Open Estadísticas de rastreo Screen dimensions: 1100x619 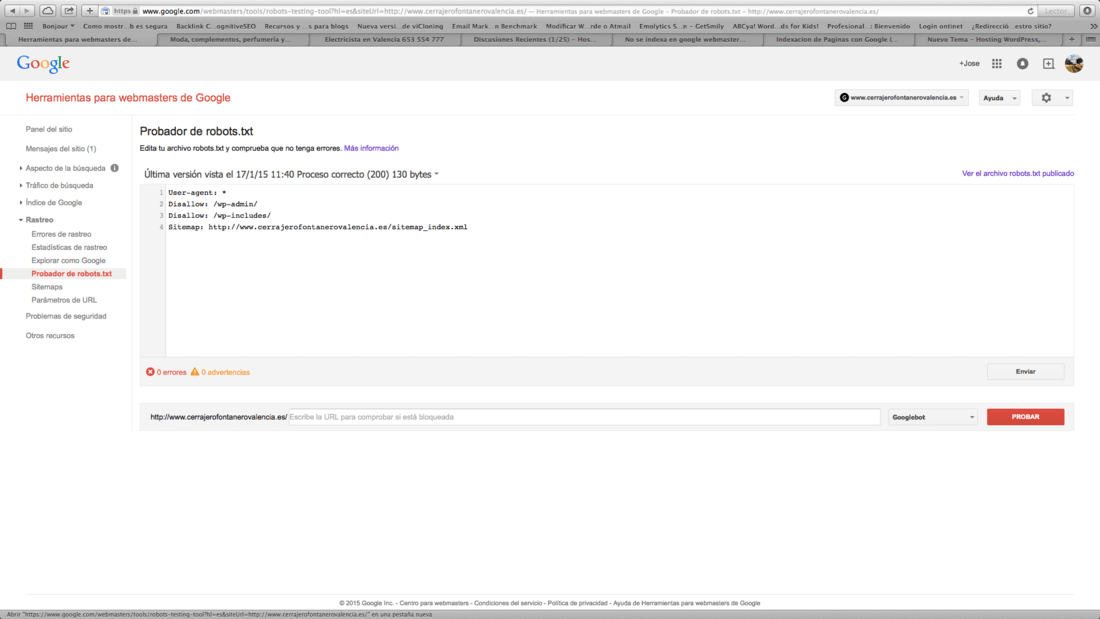point(69,248)
